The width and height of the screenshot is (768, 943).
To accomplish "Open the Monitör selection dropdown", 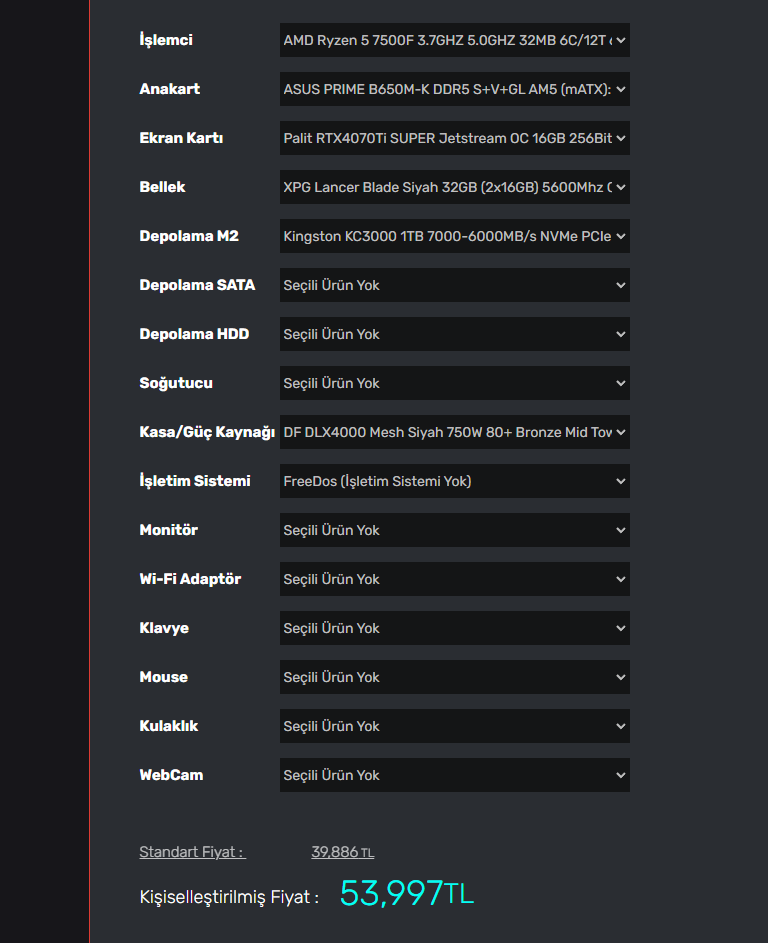I will pyautogui.click(x=454, y=530).
